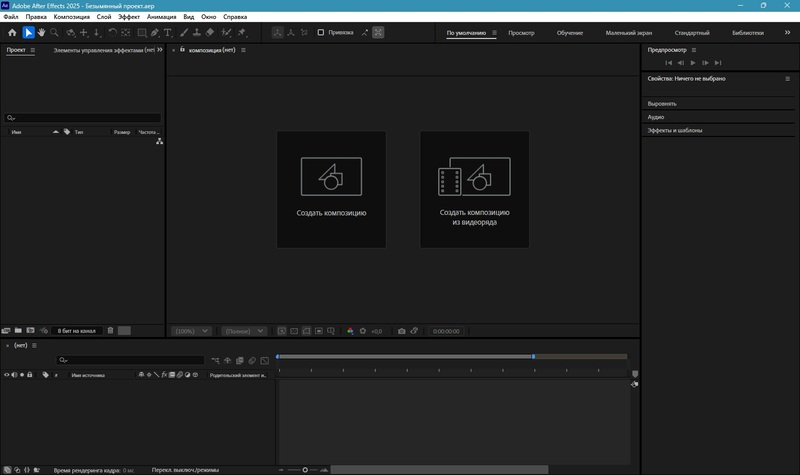800x475 pixels.
Task: Click the trash icon in Project panel
Action: (x=108, y=330)
